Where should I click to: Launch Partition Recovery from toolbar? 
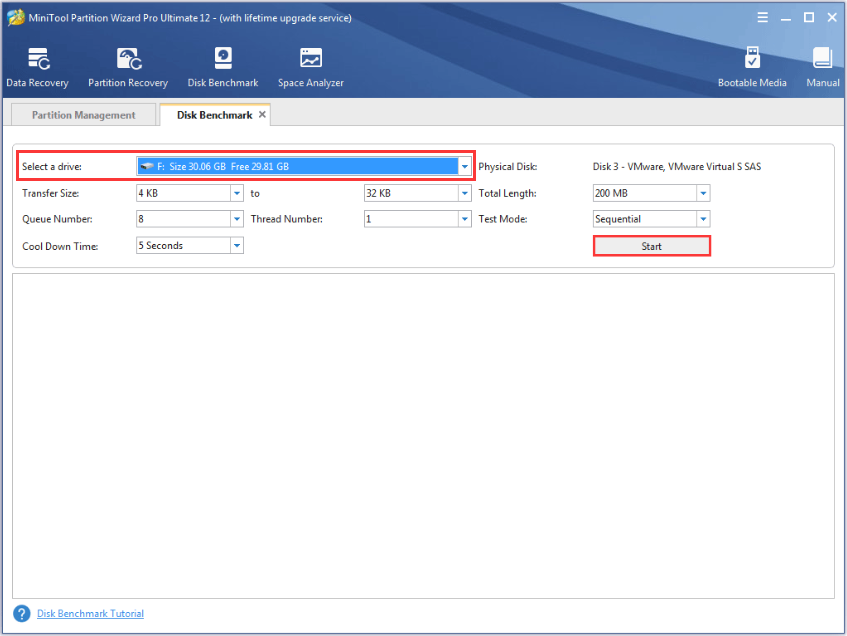click(128, 68)
